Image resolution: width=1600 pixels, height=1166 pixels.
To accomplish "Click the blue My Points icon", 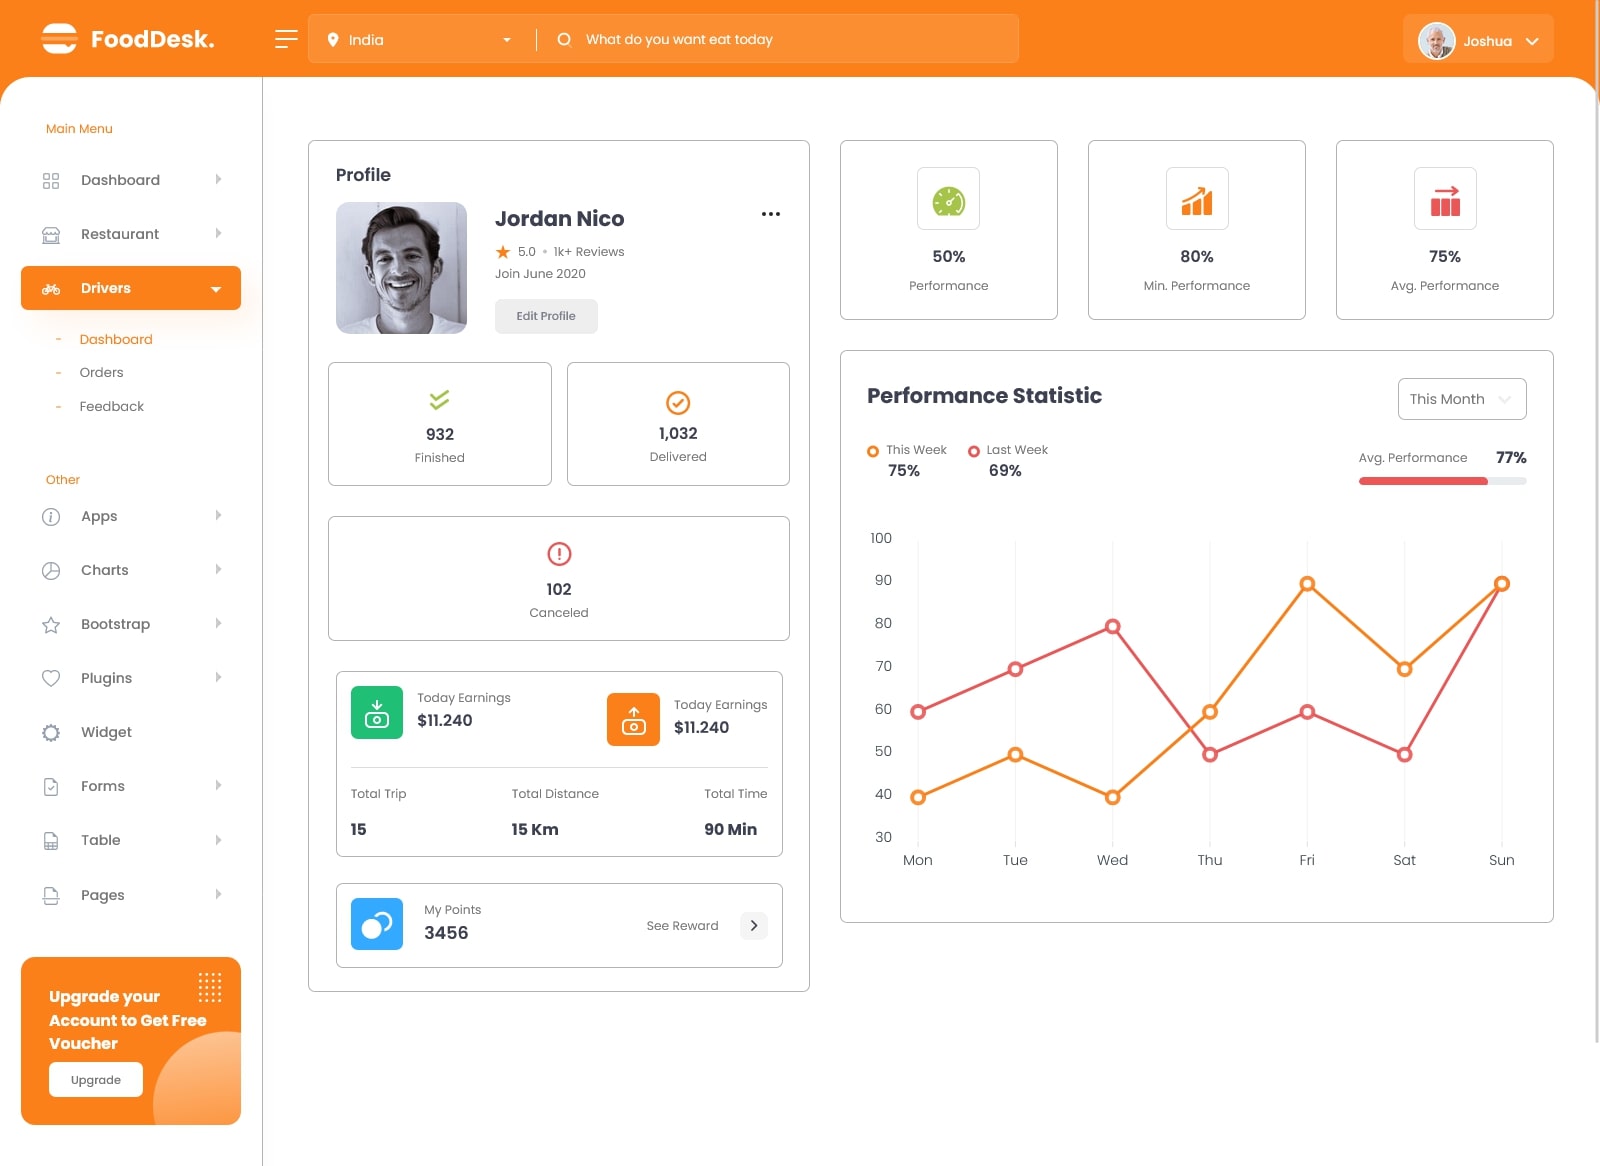I will [x=377, y=924].
